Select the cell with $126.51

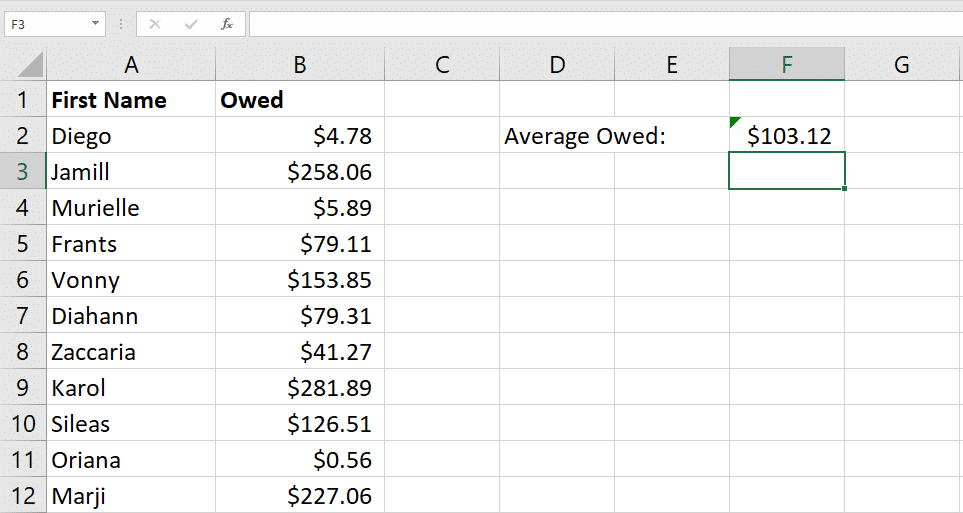pos(300,423)
